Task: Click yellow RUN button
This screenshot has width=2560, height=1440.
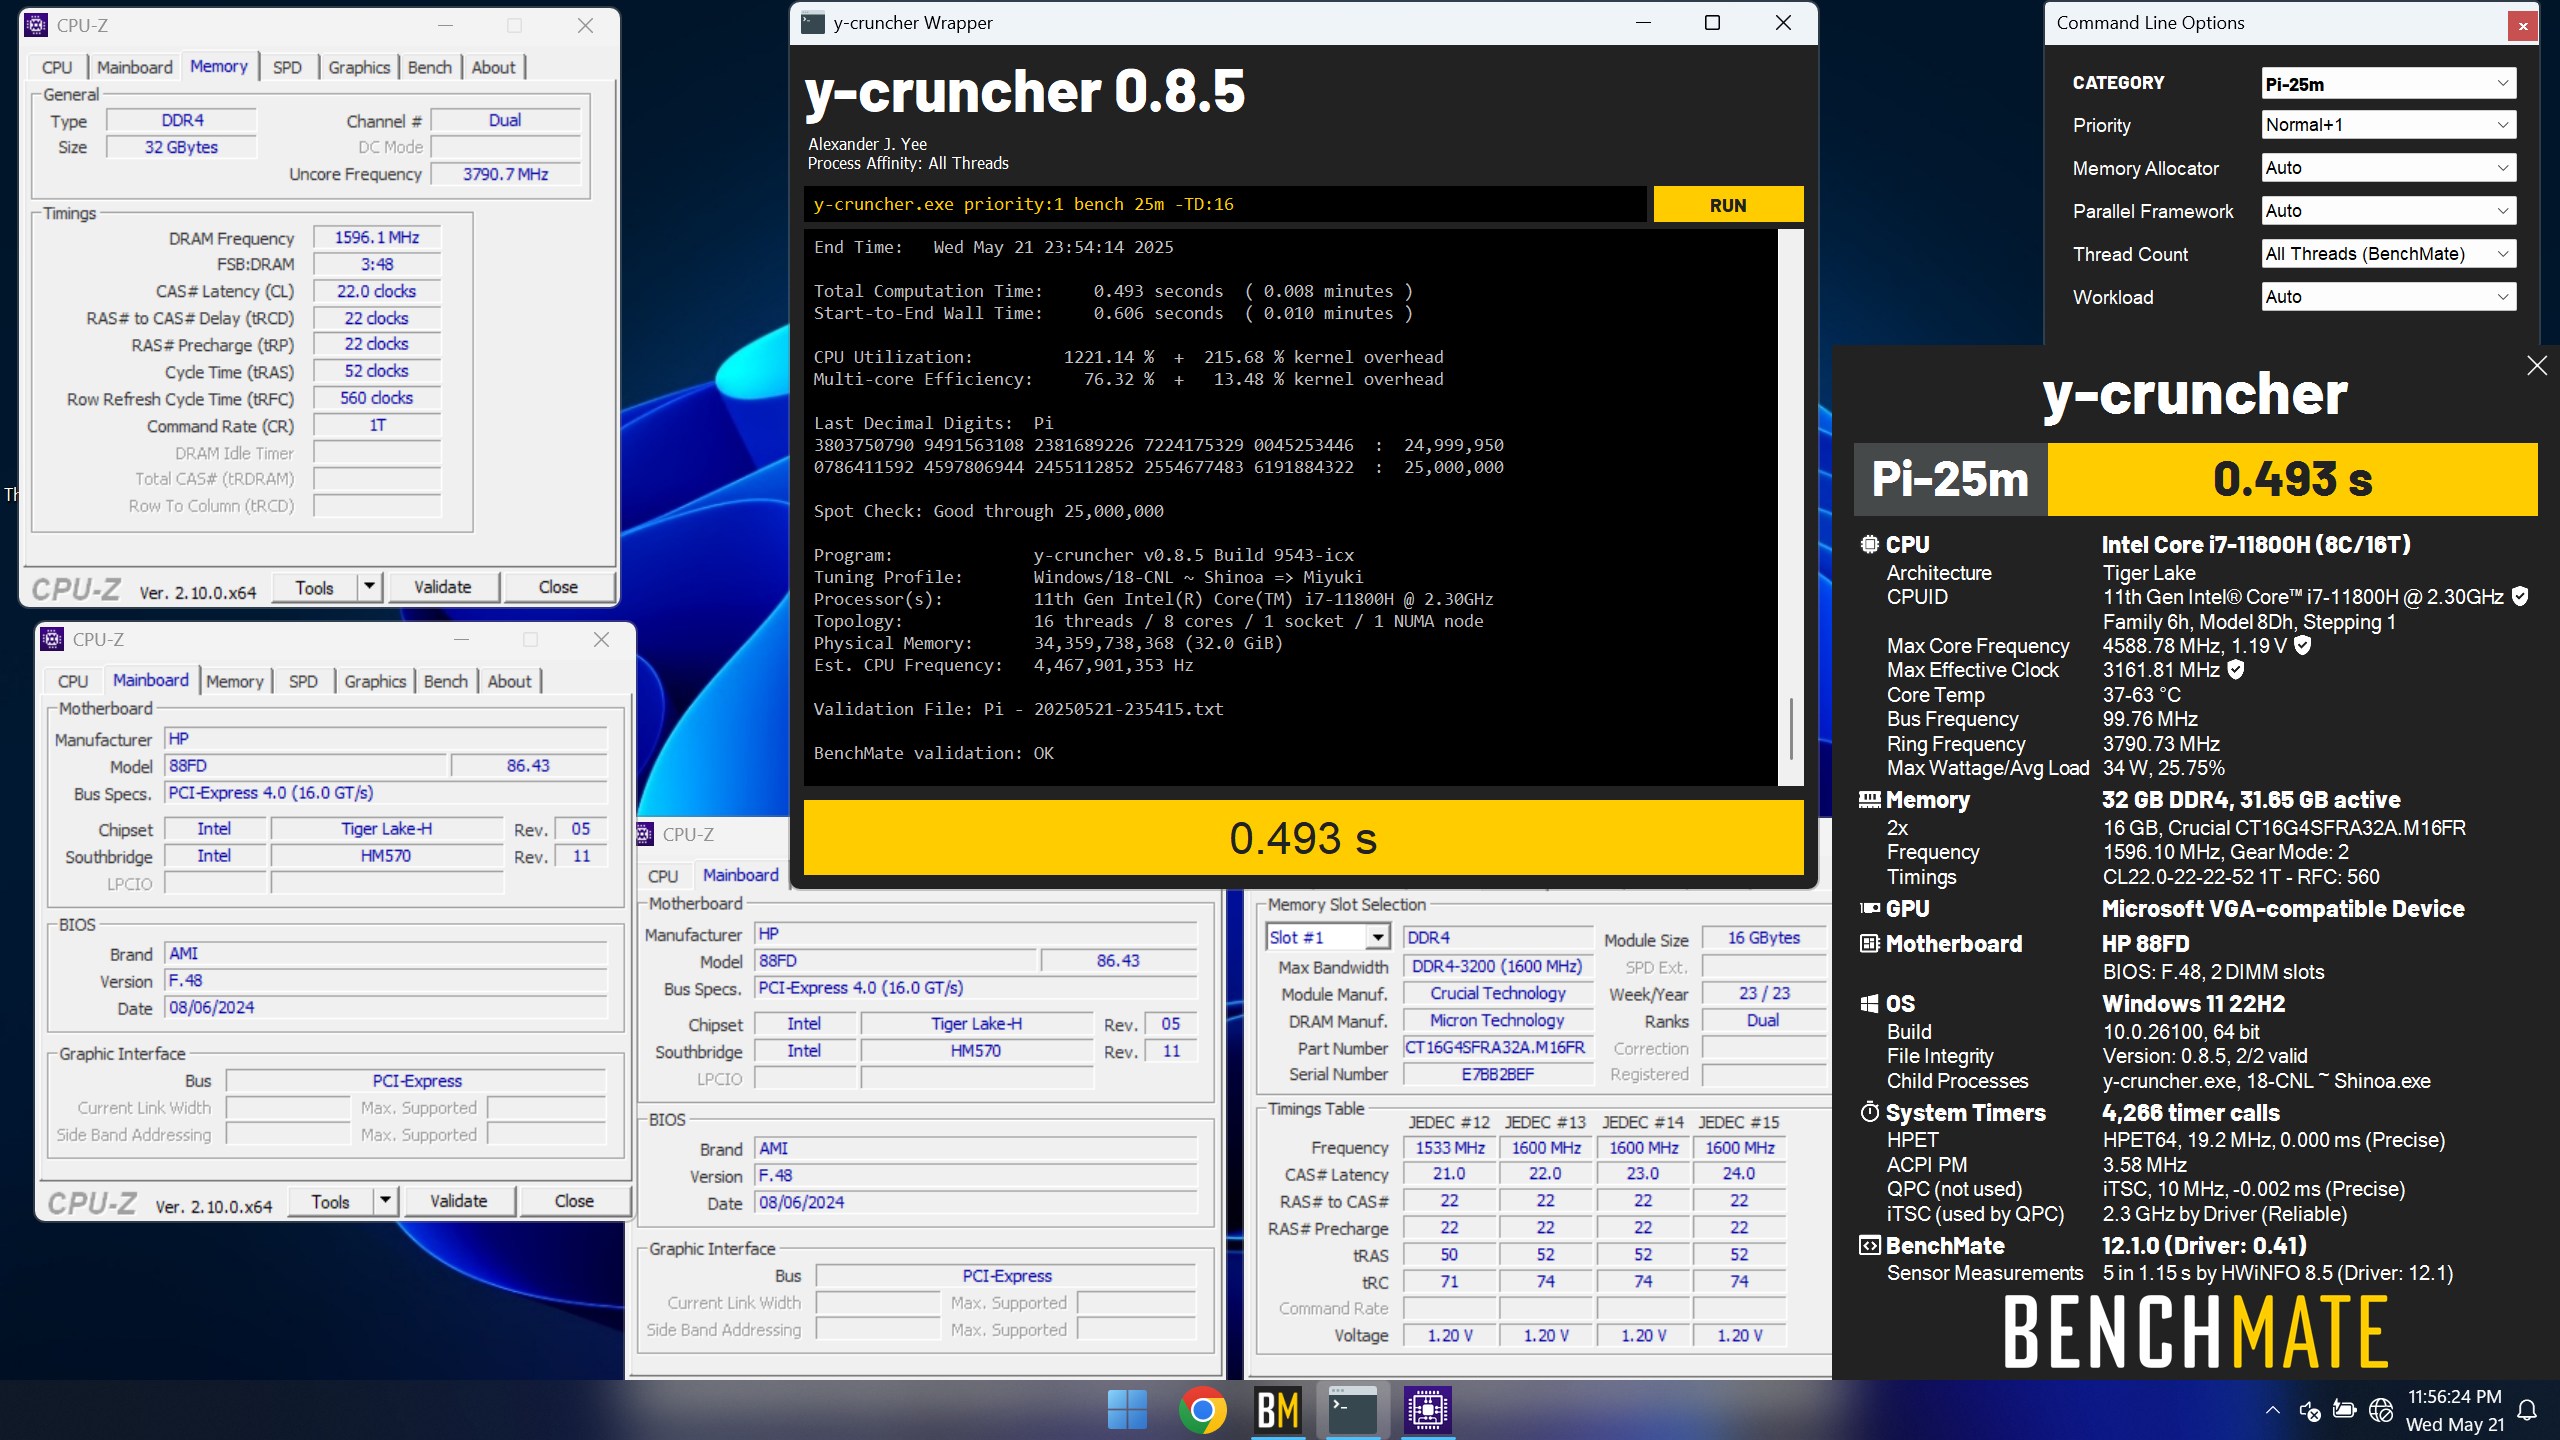Action: tap(1728, 205)
